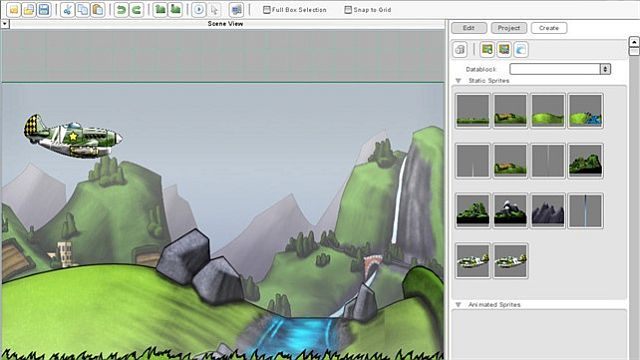This screenshot has height=360, width=640.
Task: Select the bright green hill sprite
Action: [548, 111]
